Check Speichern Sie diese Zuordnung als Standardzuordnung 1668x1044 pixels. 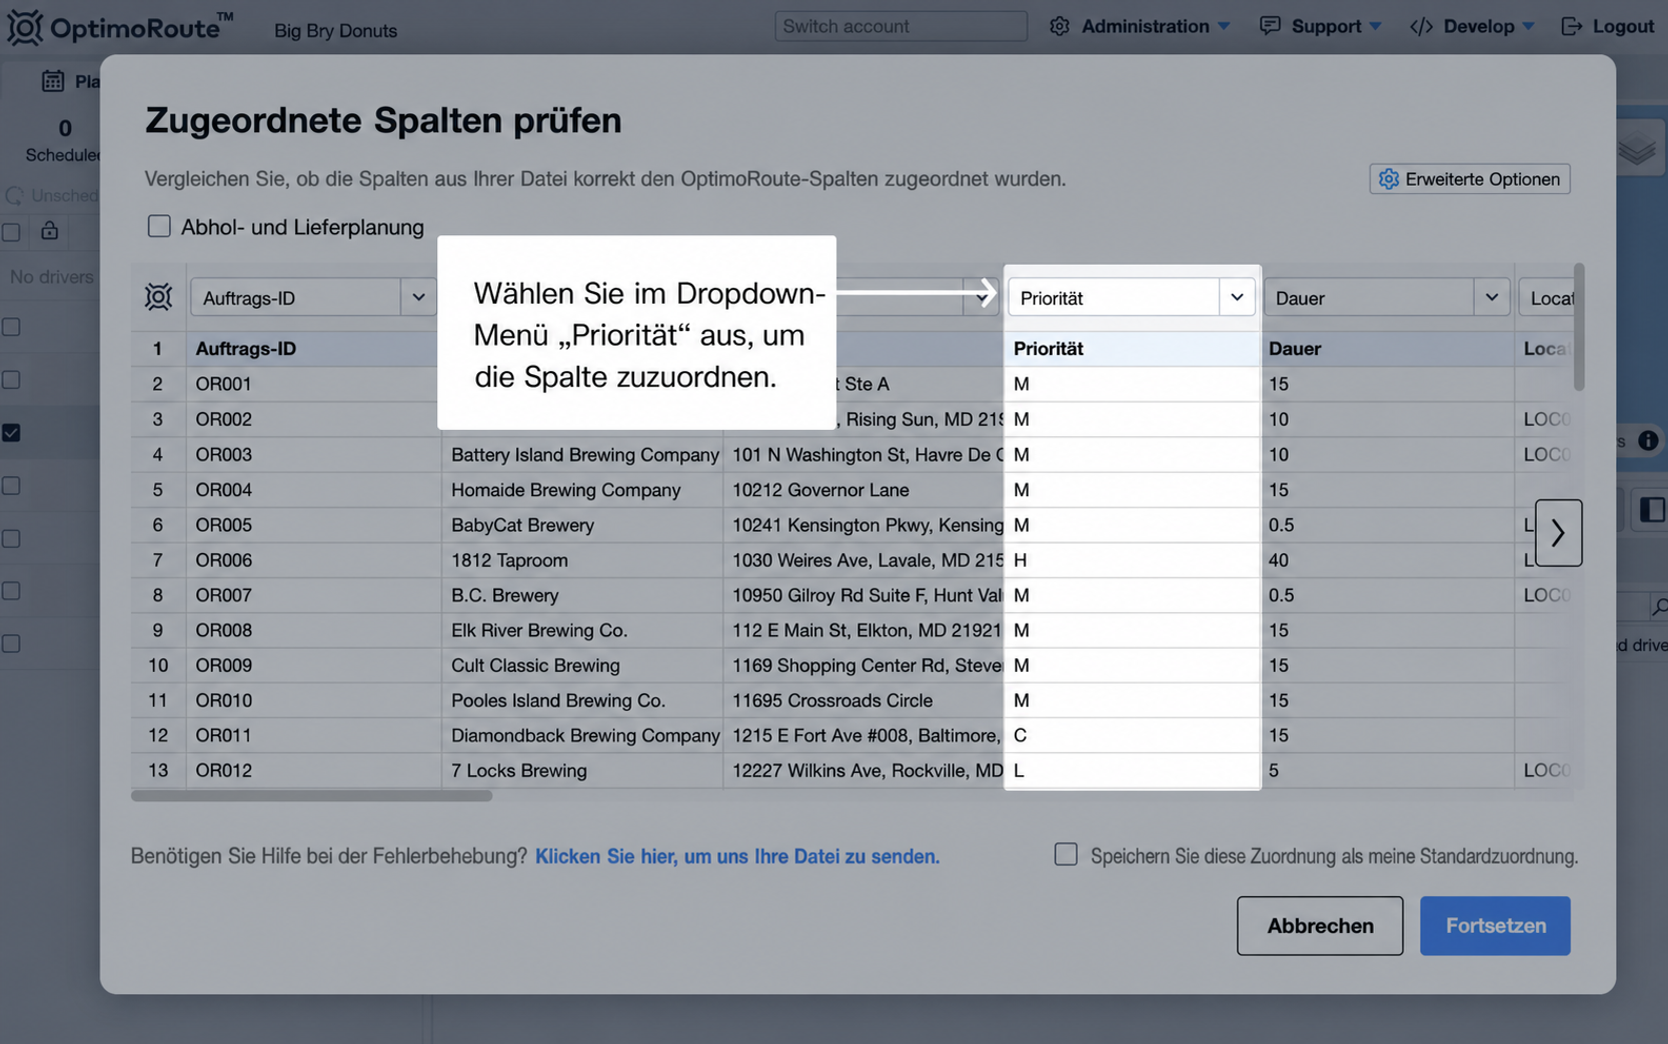1066,854
